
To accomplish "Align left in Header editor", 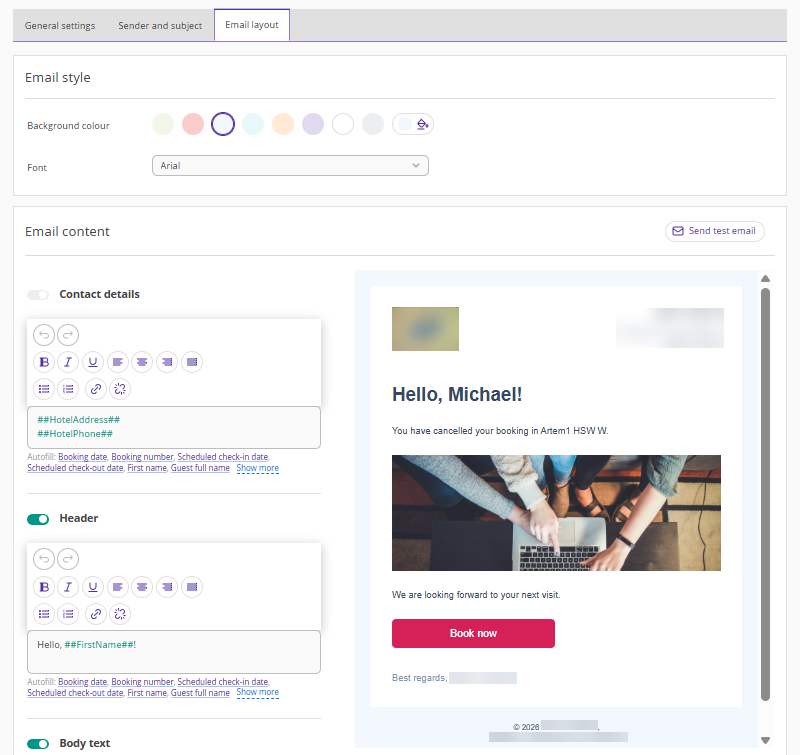I will pyautogui.click(x=117, y=587).
